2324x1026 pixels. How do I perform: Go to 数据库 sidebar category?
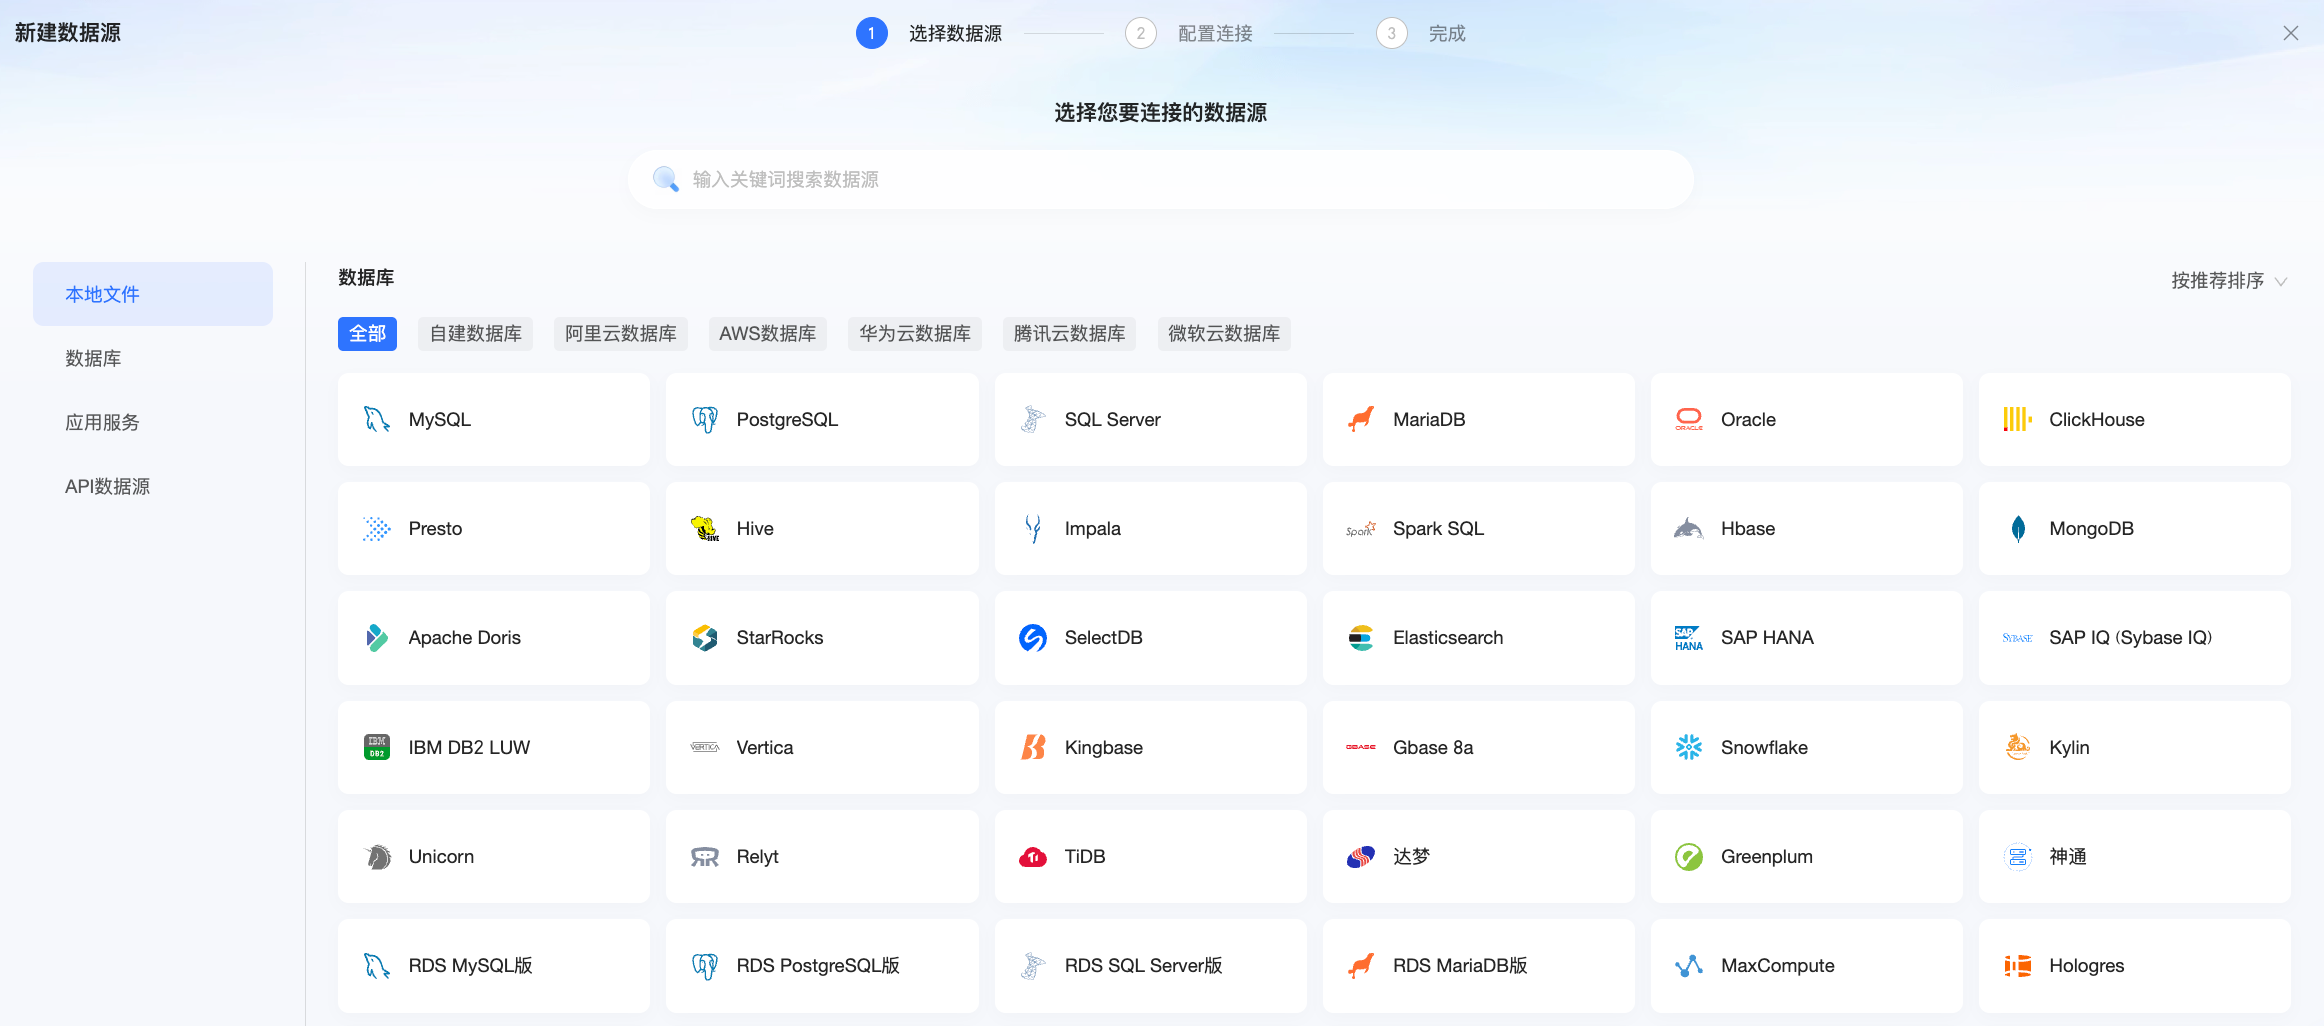coord(153,358)
